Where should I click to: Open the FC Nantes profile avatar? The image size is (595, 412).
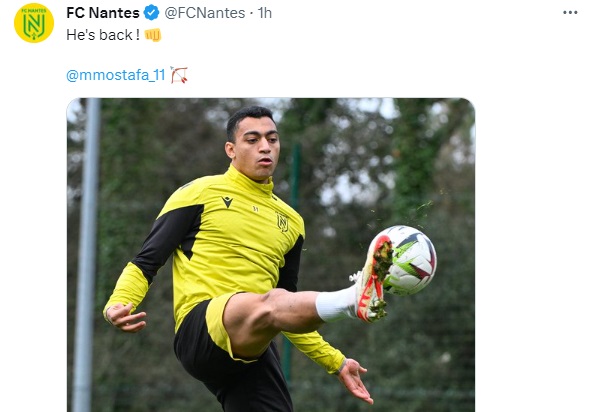click(x=34, y=23)
